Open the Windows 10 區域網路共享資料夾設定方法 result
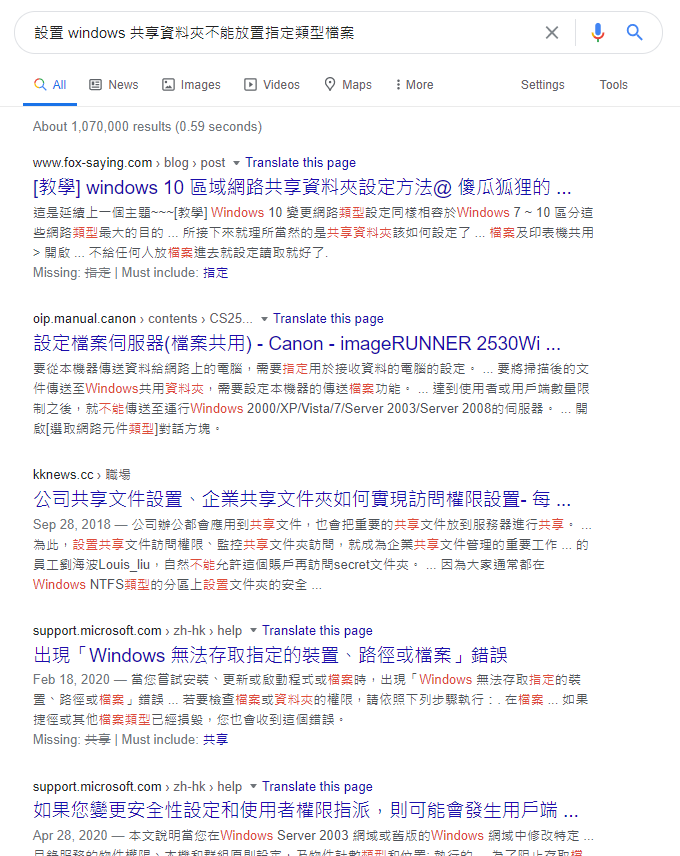This screenshot has height=856, width=680. pos(302,187)
